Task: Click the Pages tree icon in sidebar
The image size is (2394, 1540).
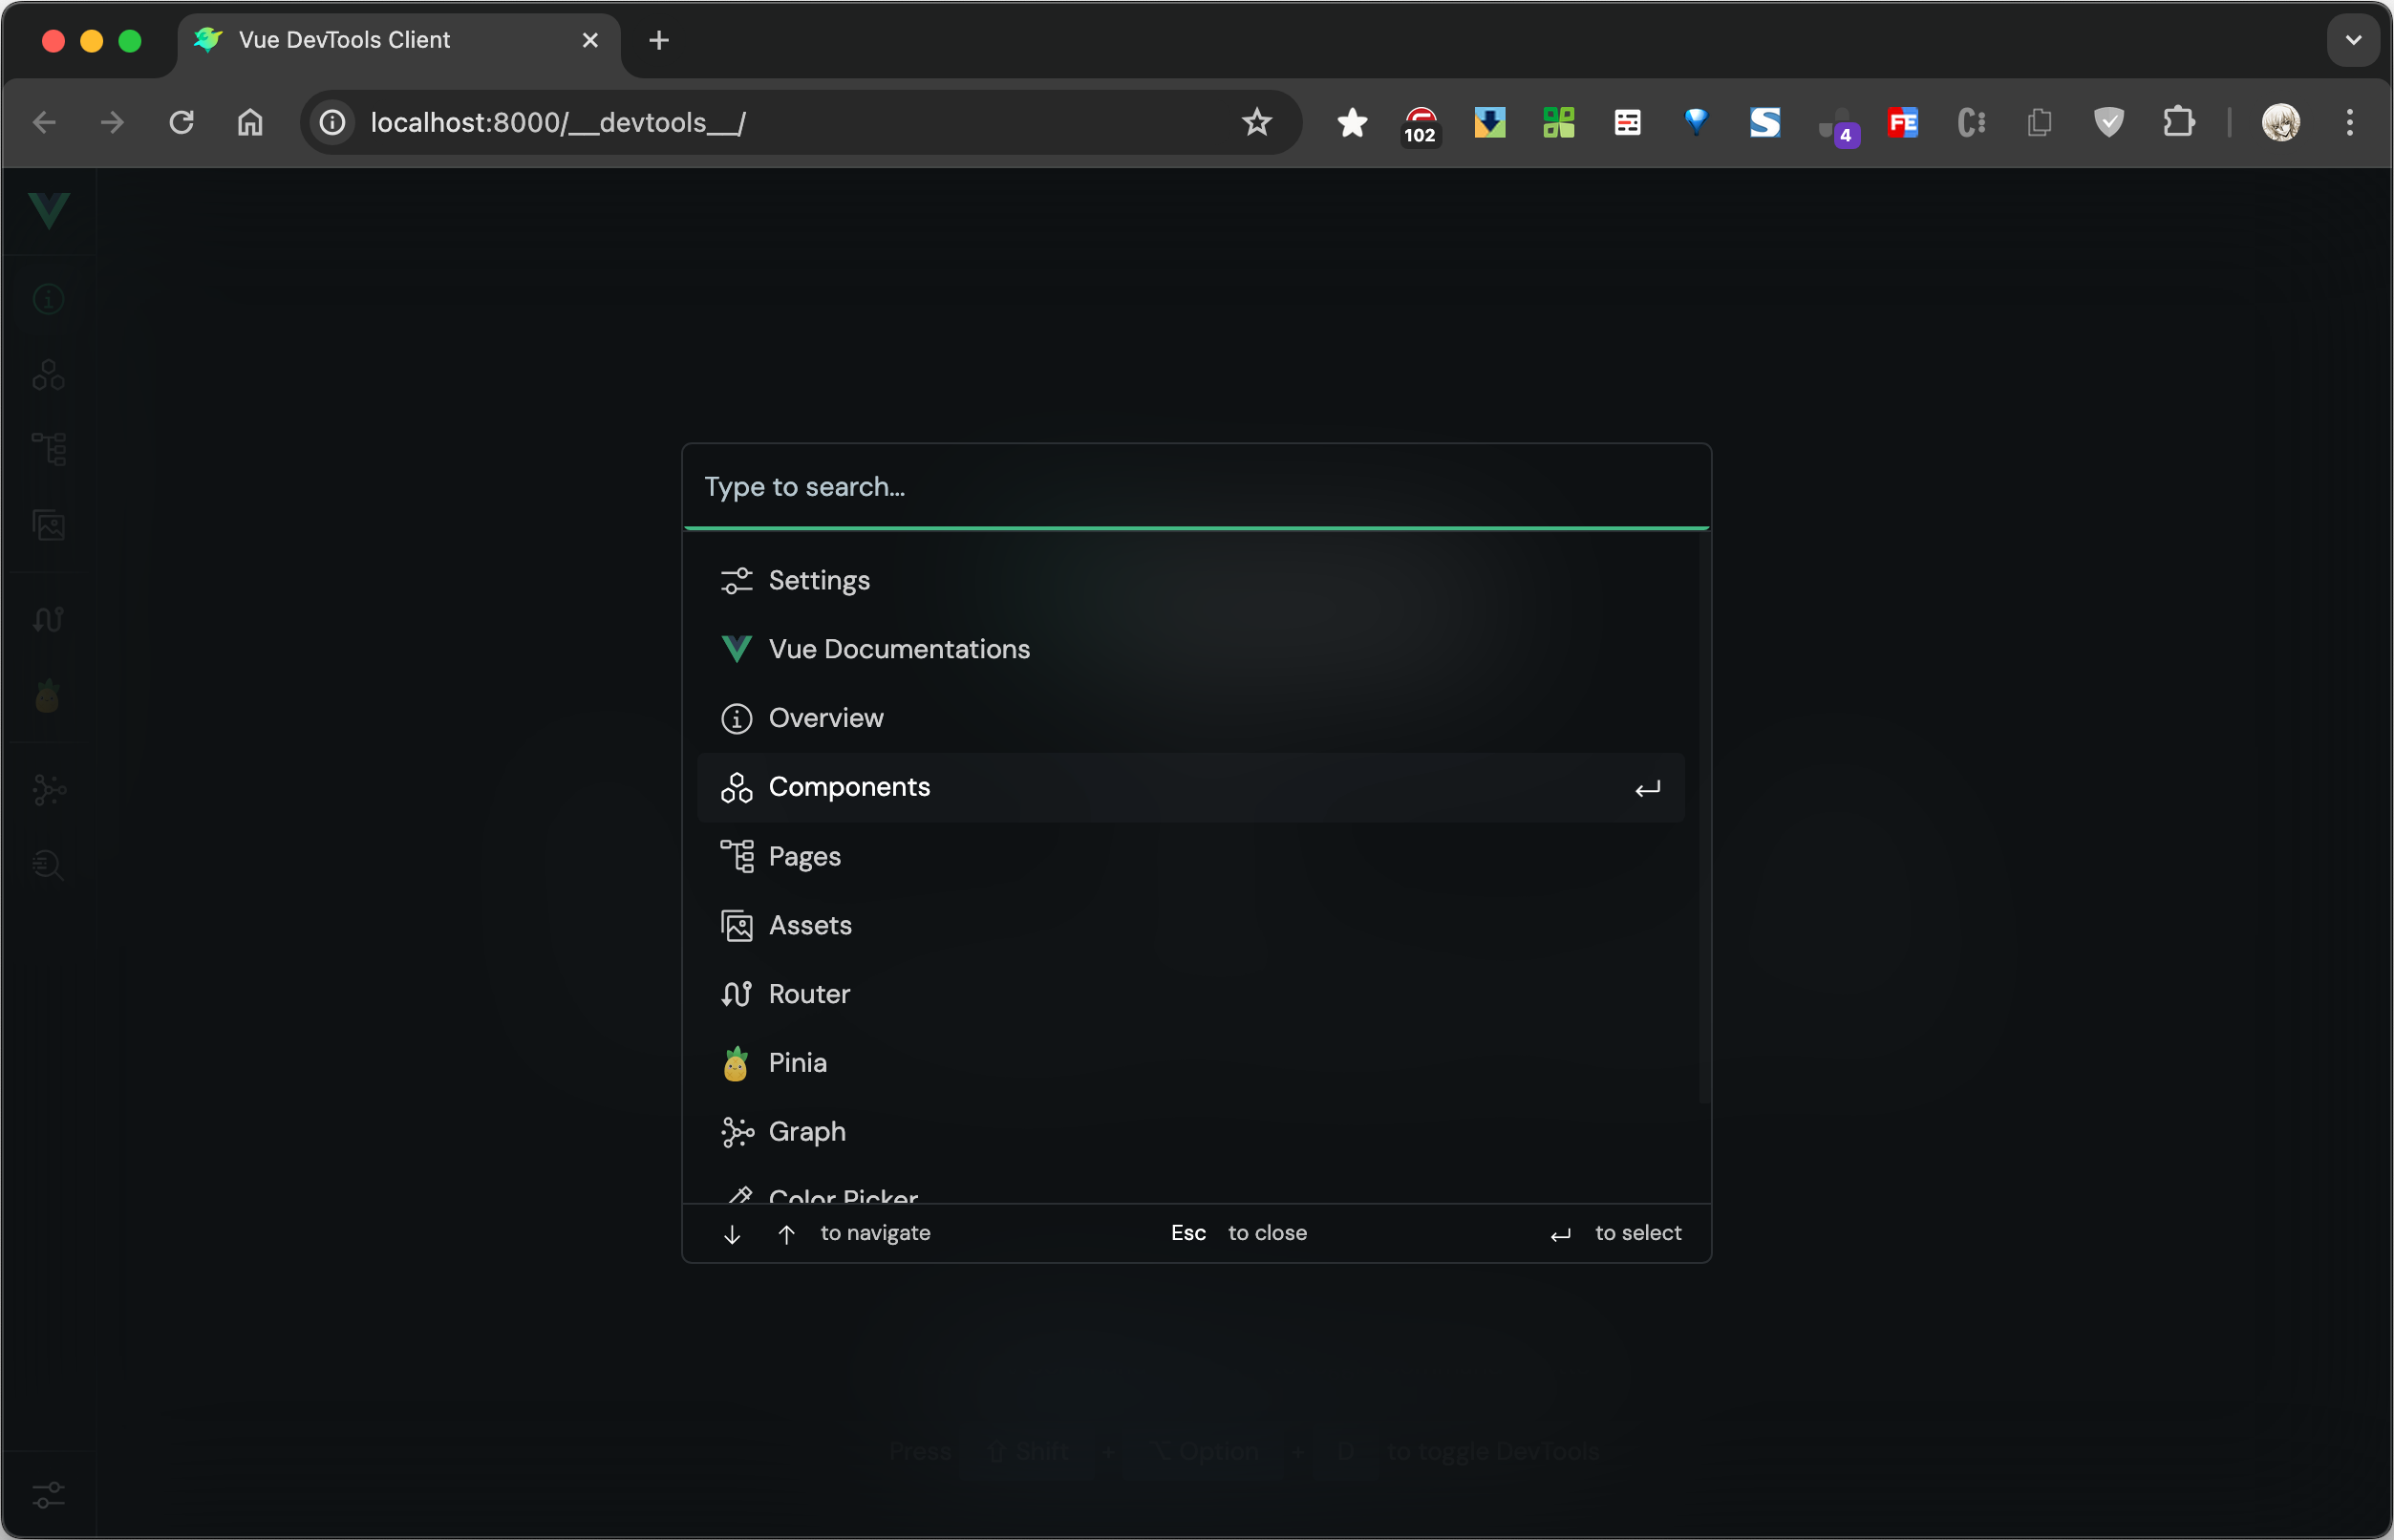Action: point(48,449)
